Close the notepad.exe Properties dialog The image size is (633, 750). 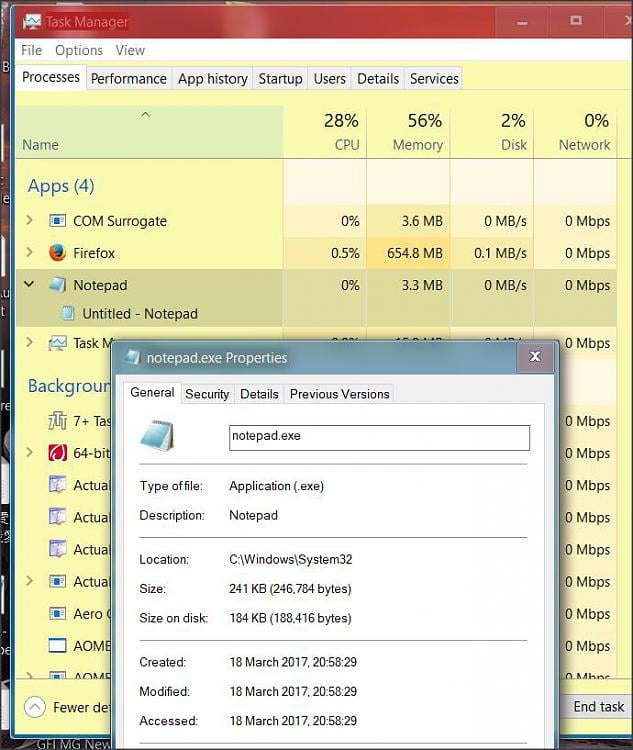[x=535, y=356]
